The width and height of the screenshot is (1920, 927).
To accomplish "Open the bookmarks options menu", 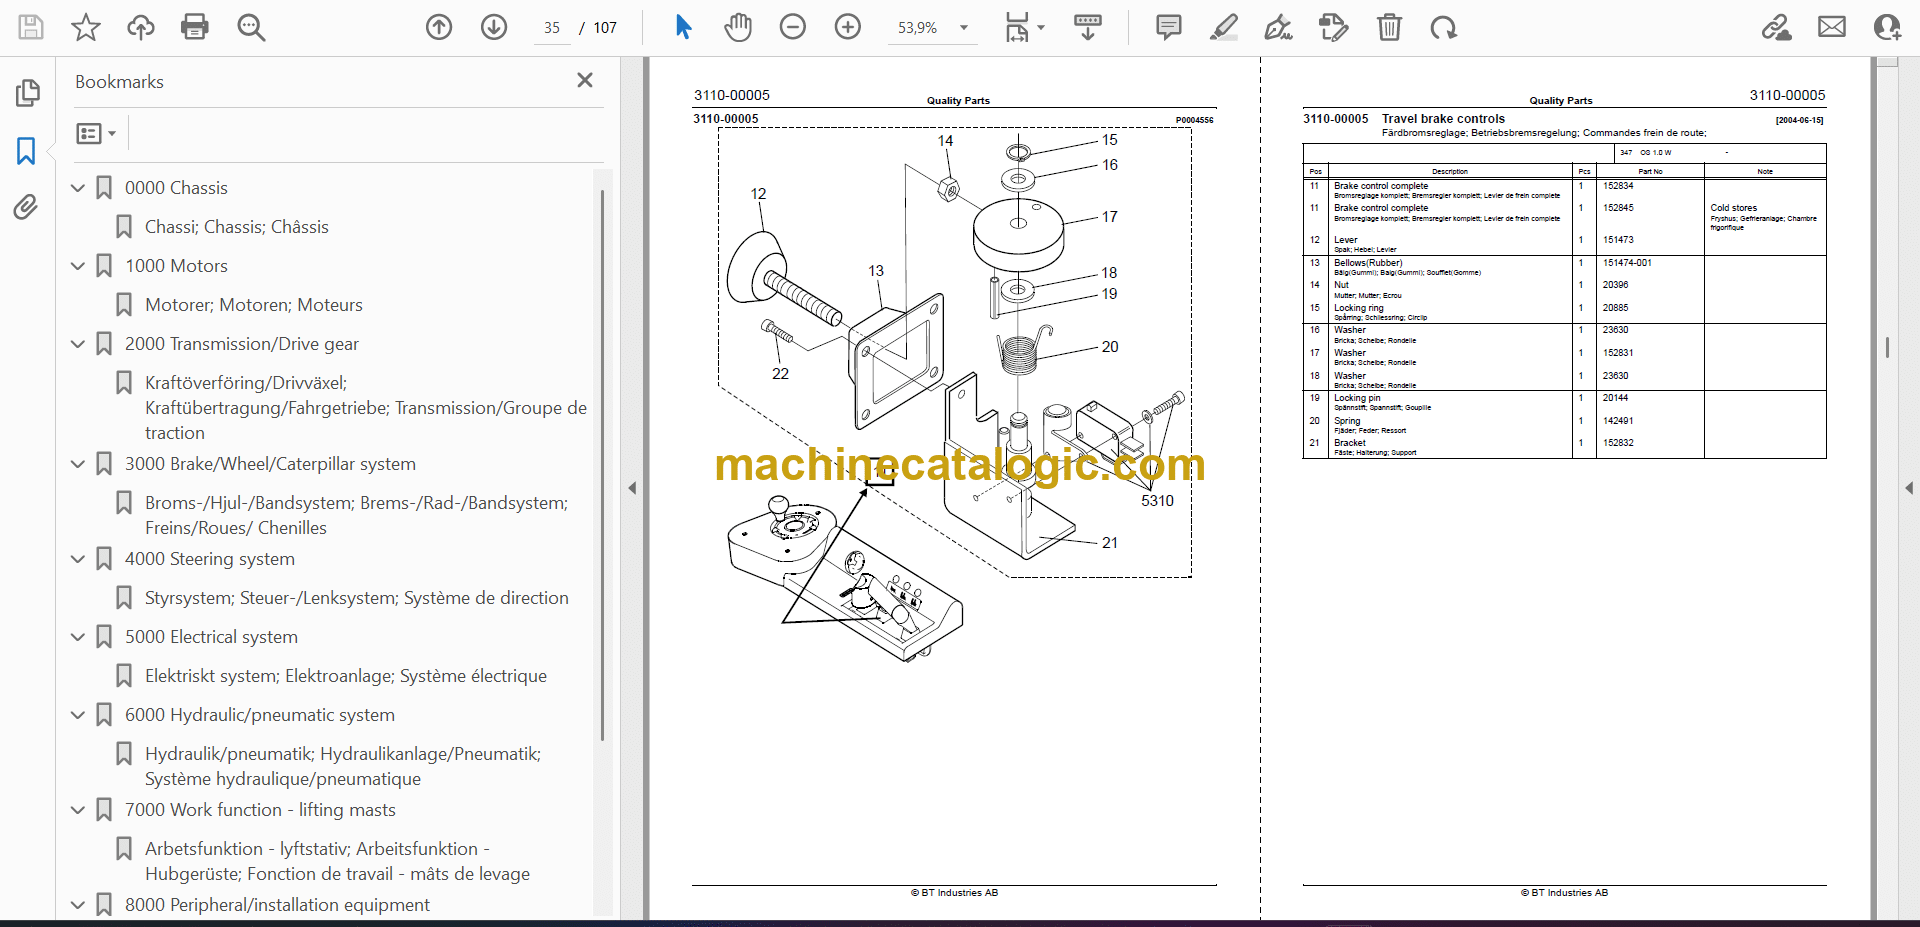I will [x=97, y=133].
